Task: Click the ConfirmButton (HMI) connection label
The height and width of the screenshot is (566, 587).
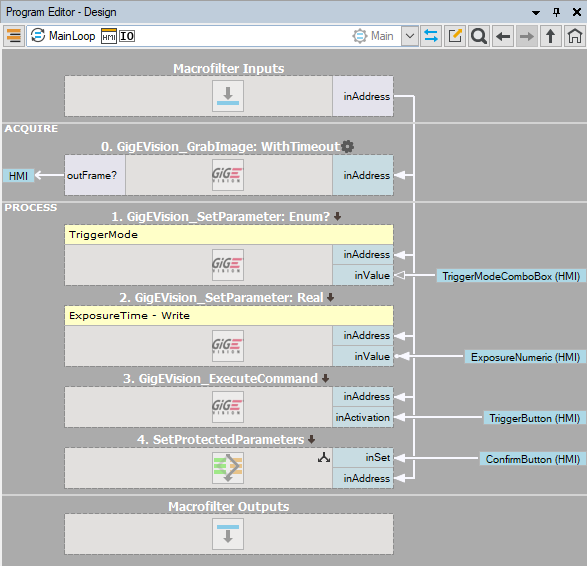Action: coord(532,459)
